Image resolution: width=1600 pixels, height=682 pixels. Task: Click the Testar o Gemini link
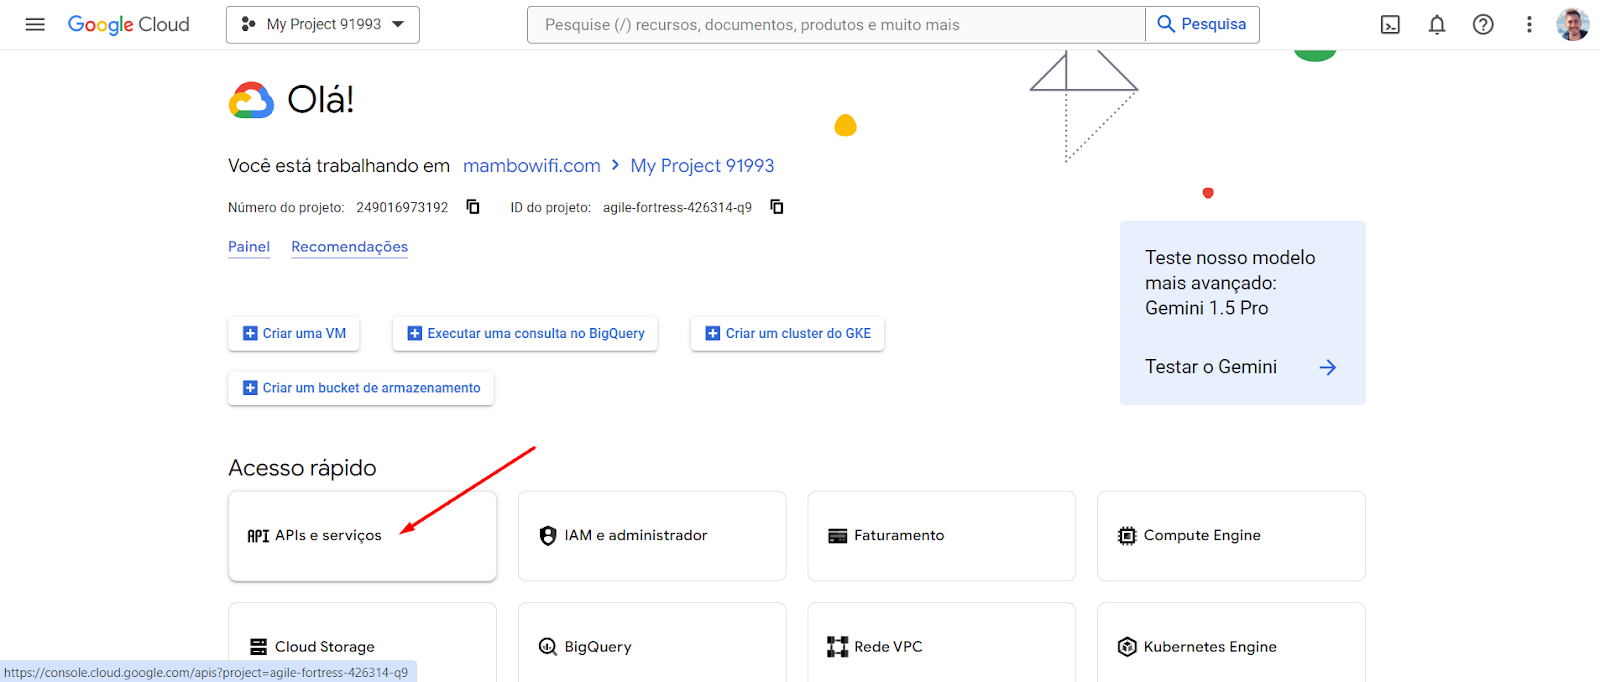[1211, 367]
